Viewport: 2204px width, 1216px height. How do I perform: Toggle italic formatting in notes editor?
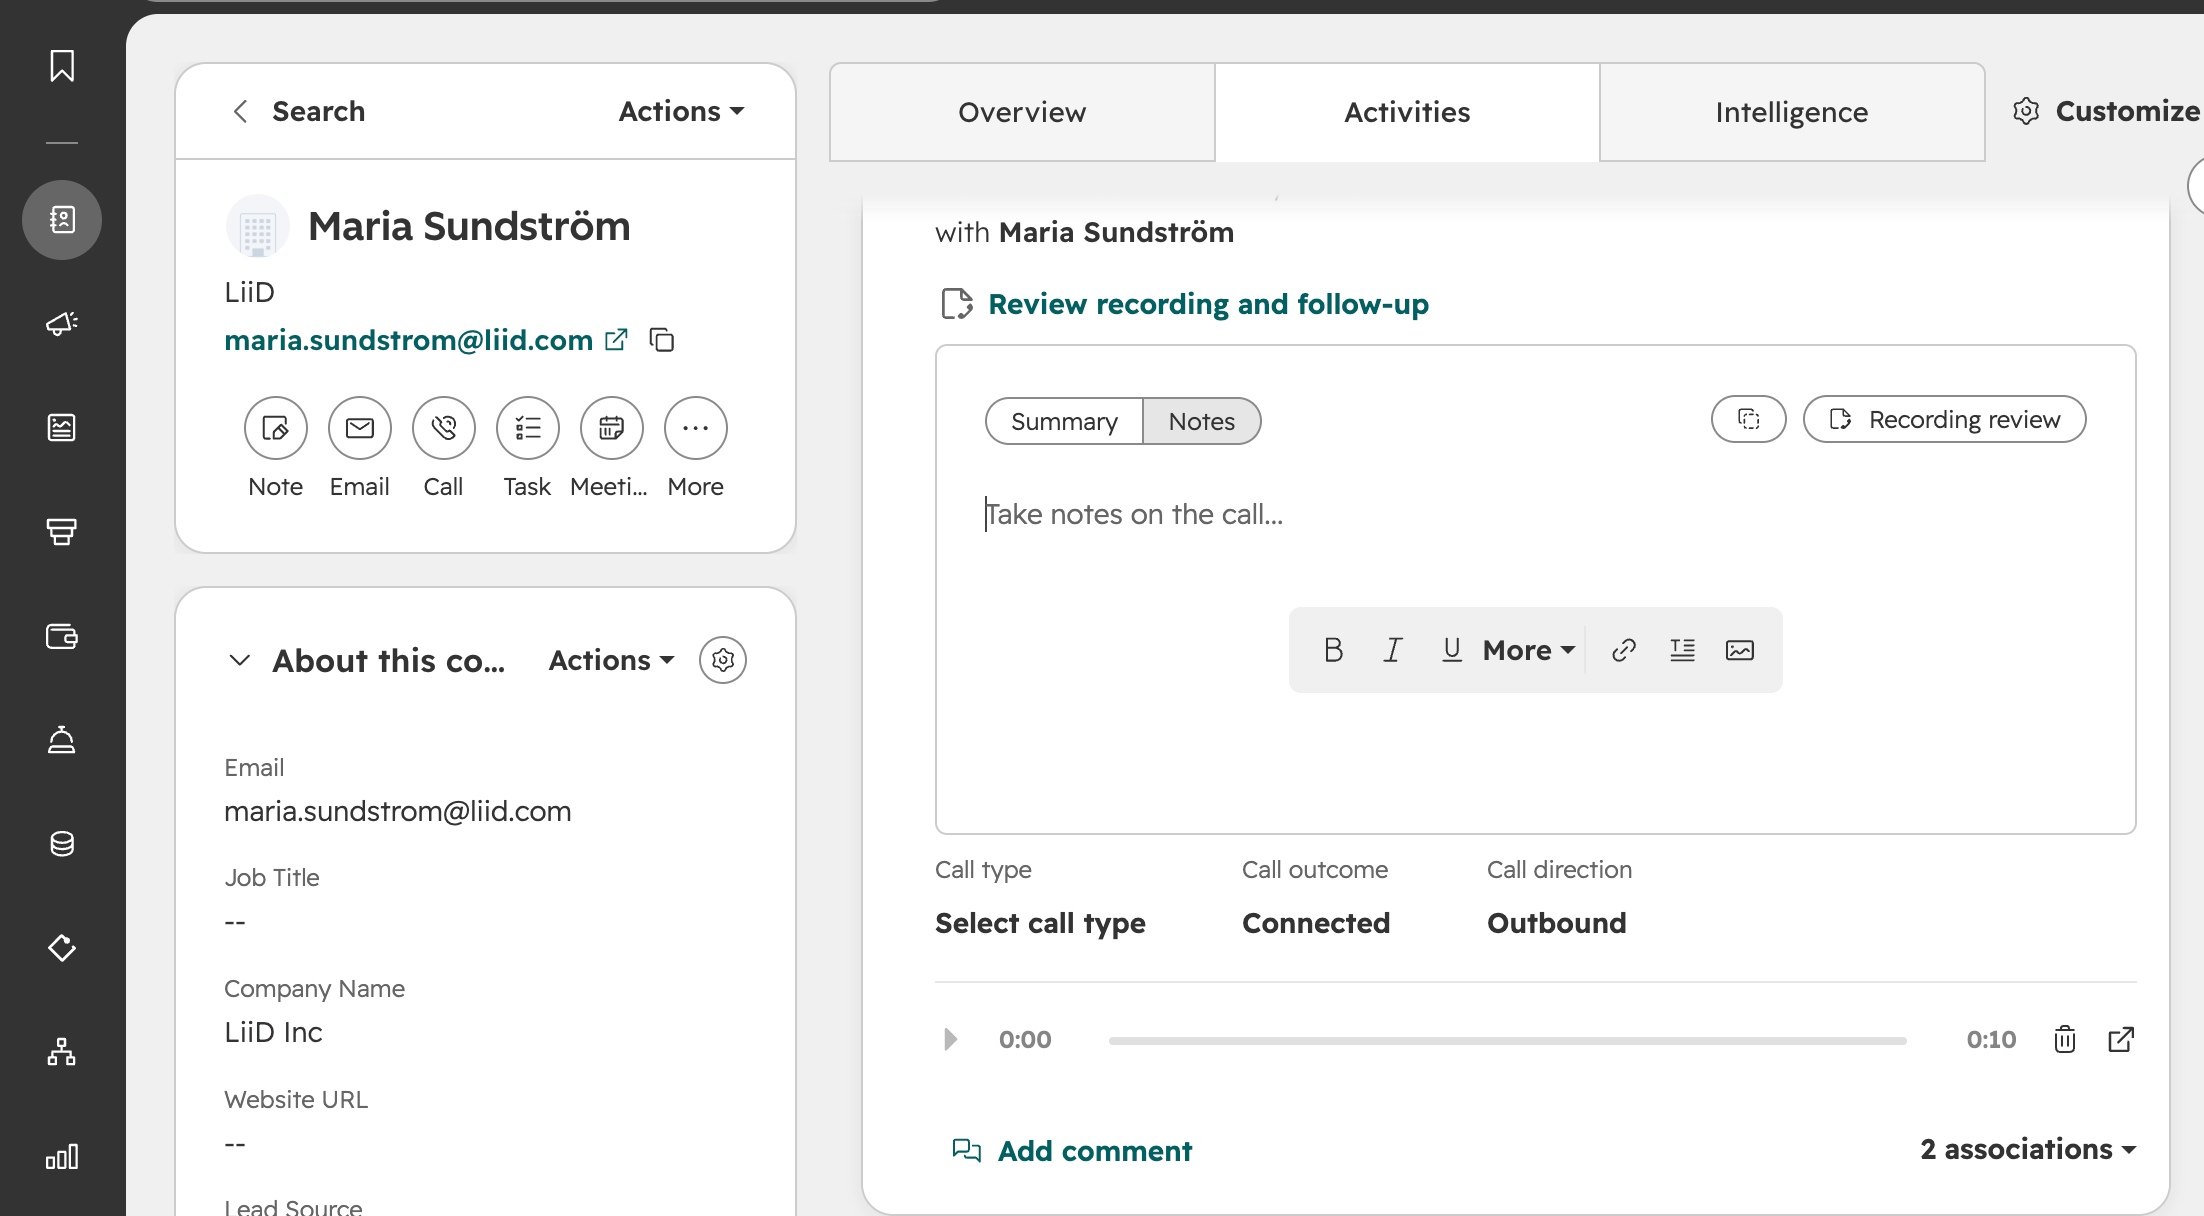(x=1392, y=650)
